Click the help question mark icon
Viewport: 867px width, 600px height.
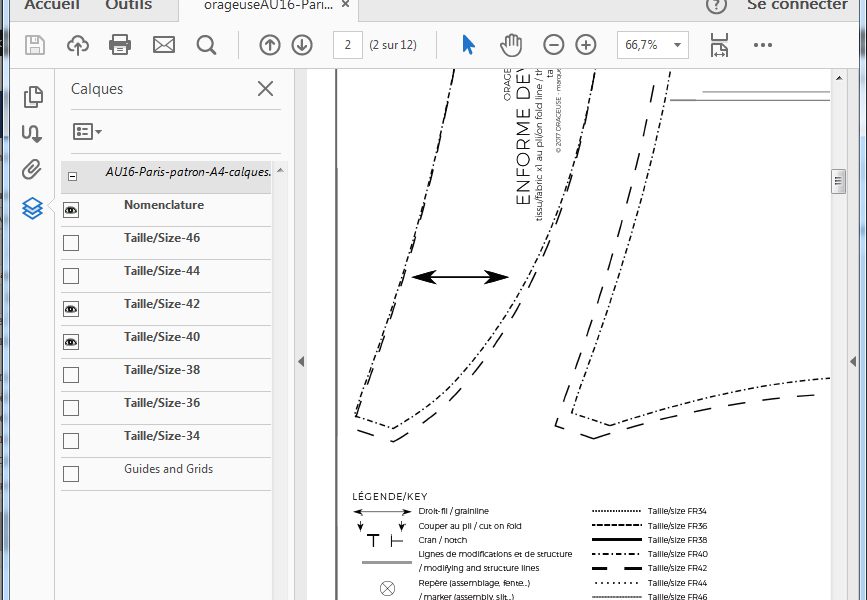pos(716,6)
